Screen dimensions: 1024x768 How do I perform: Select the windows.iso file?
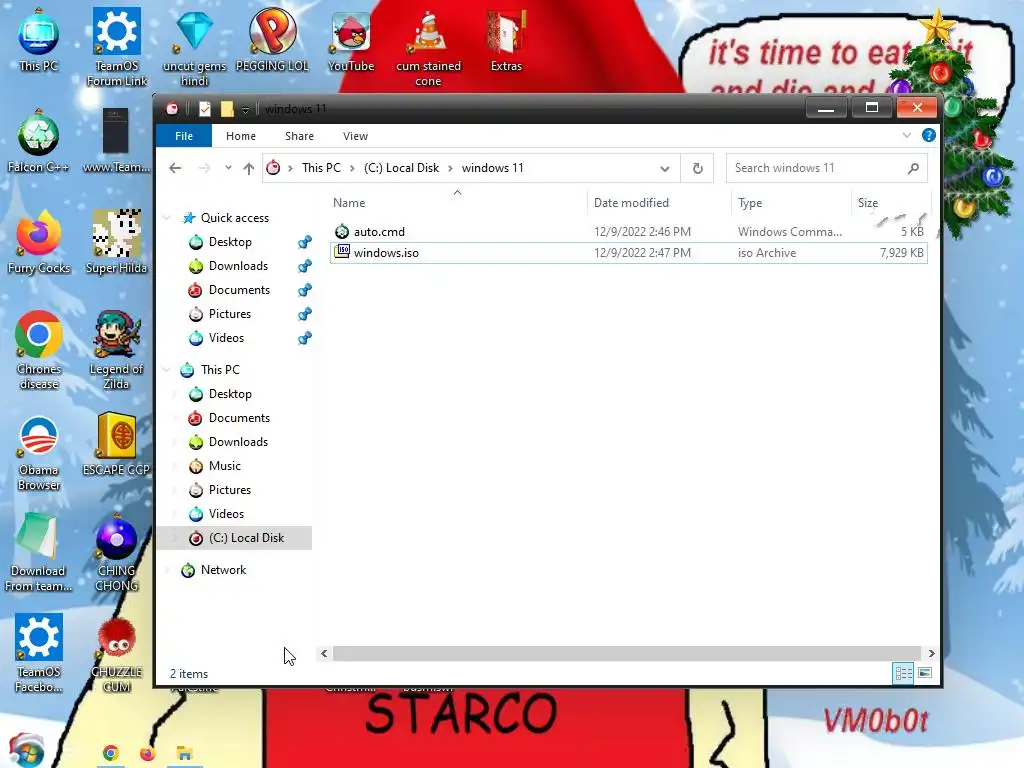pos(628,253)
